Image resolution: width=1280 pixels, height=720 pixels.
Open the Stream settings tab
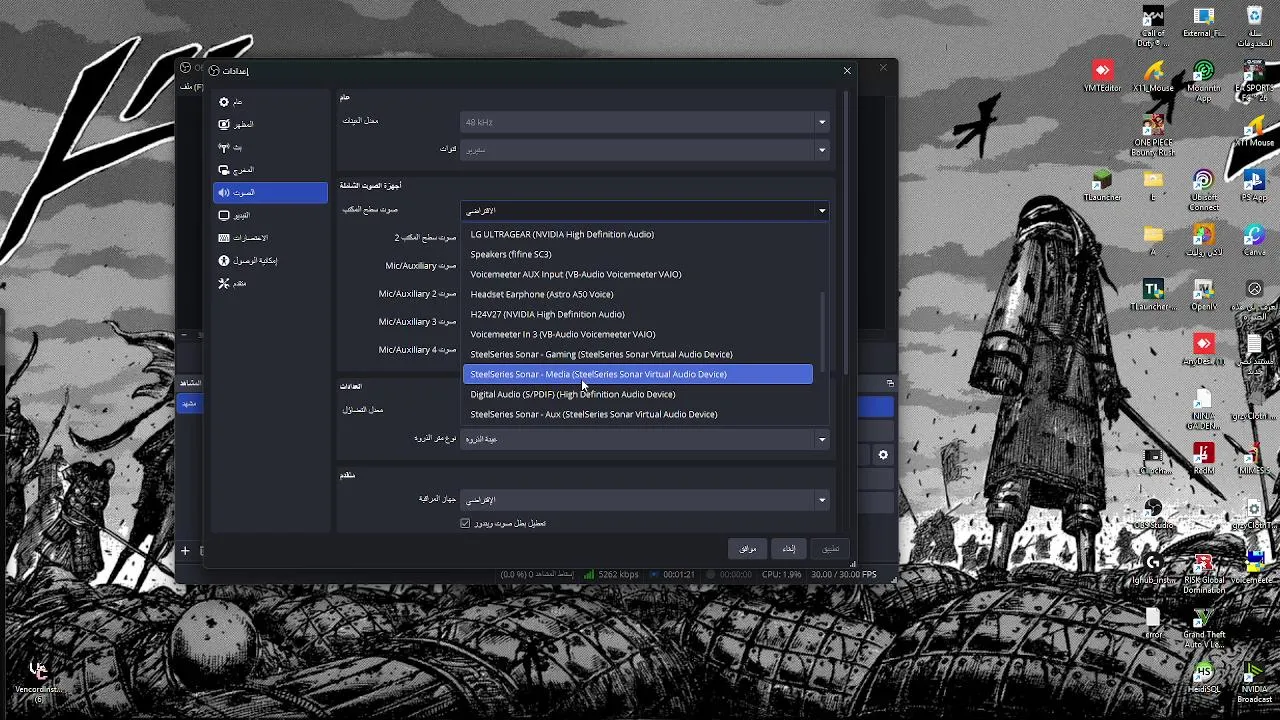point(270,147)
